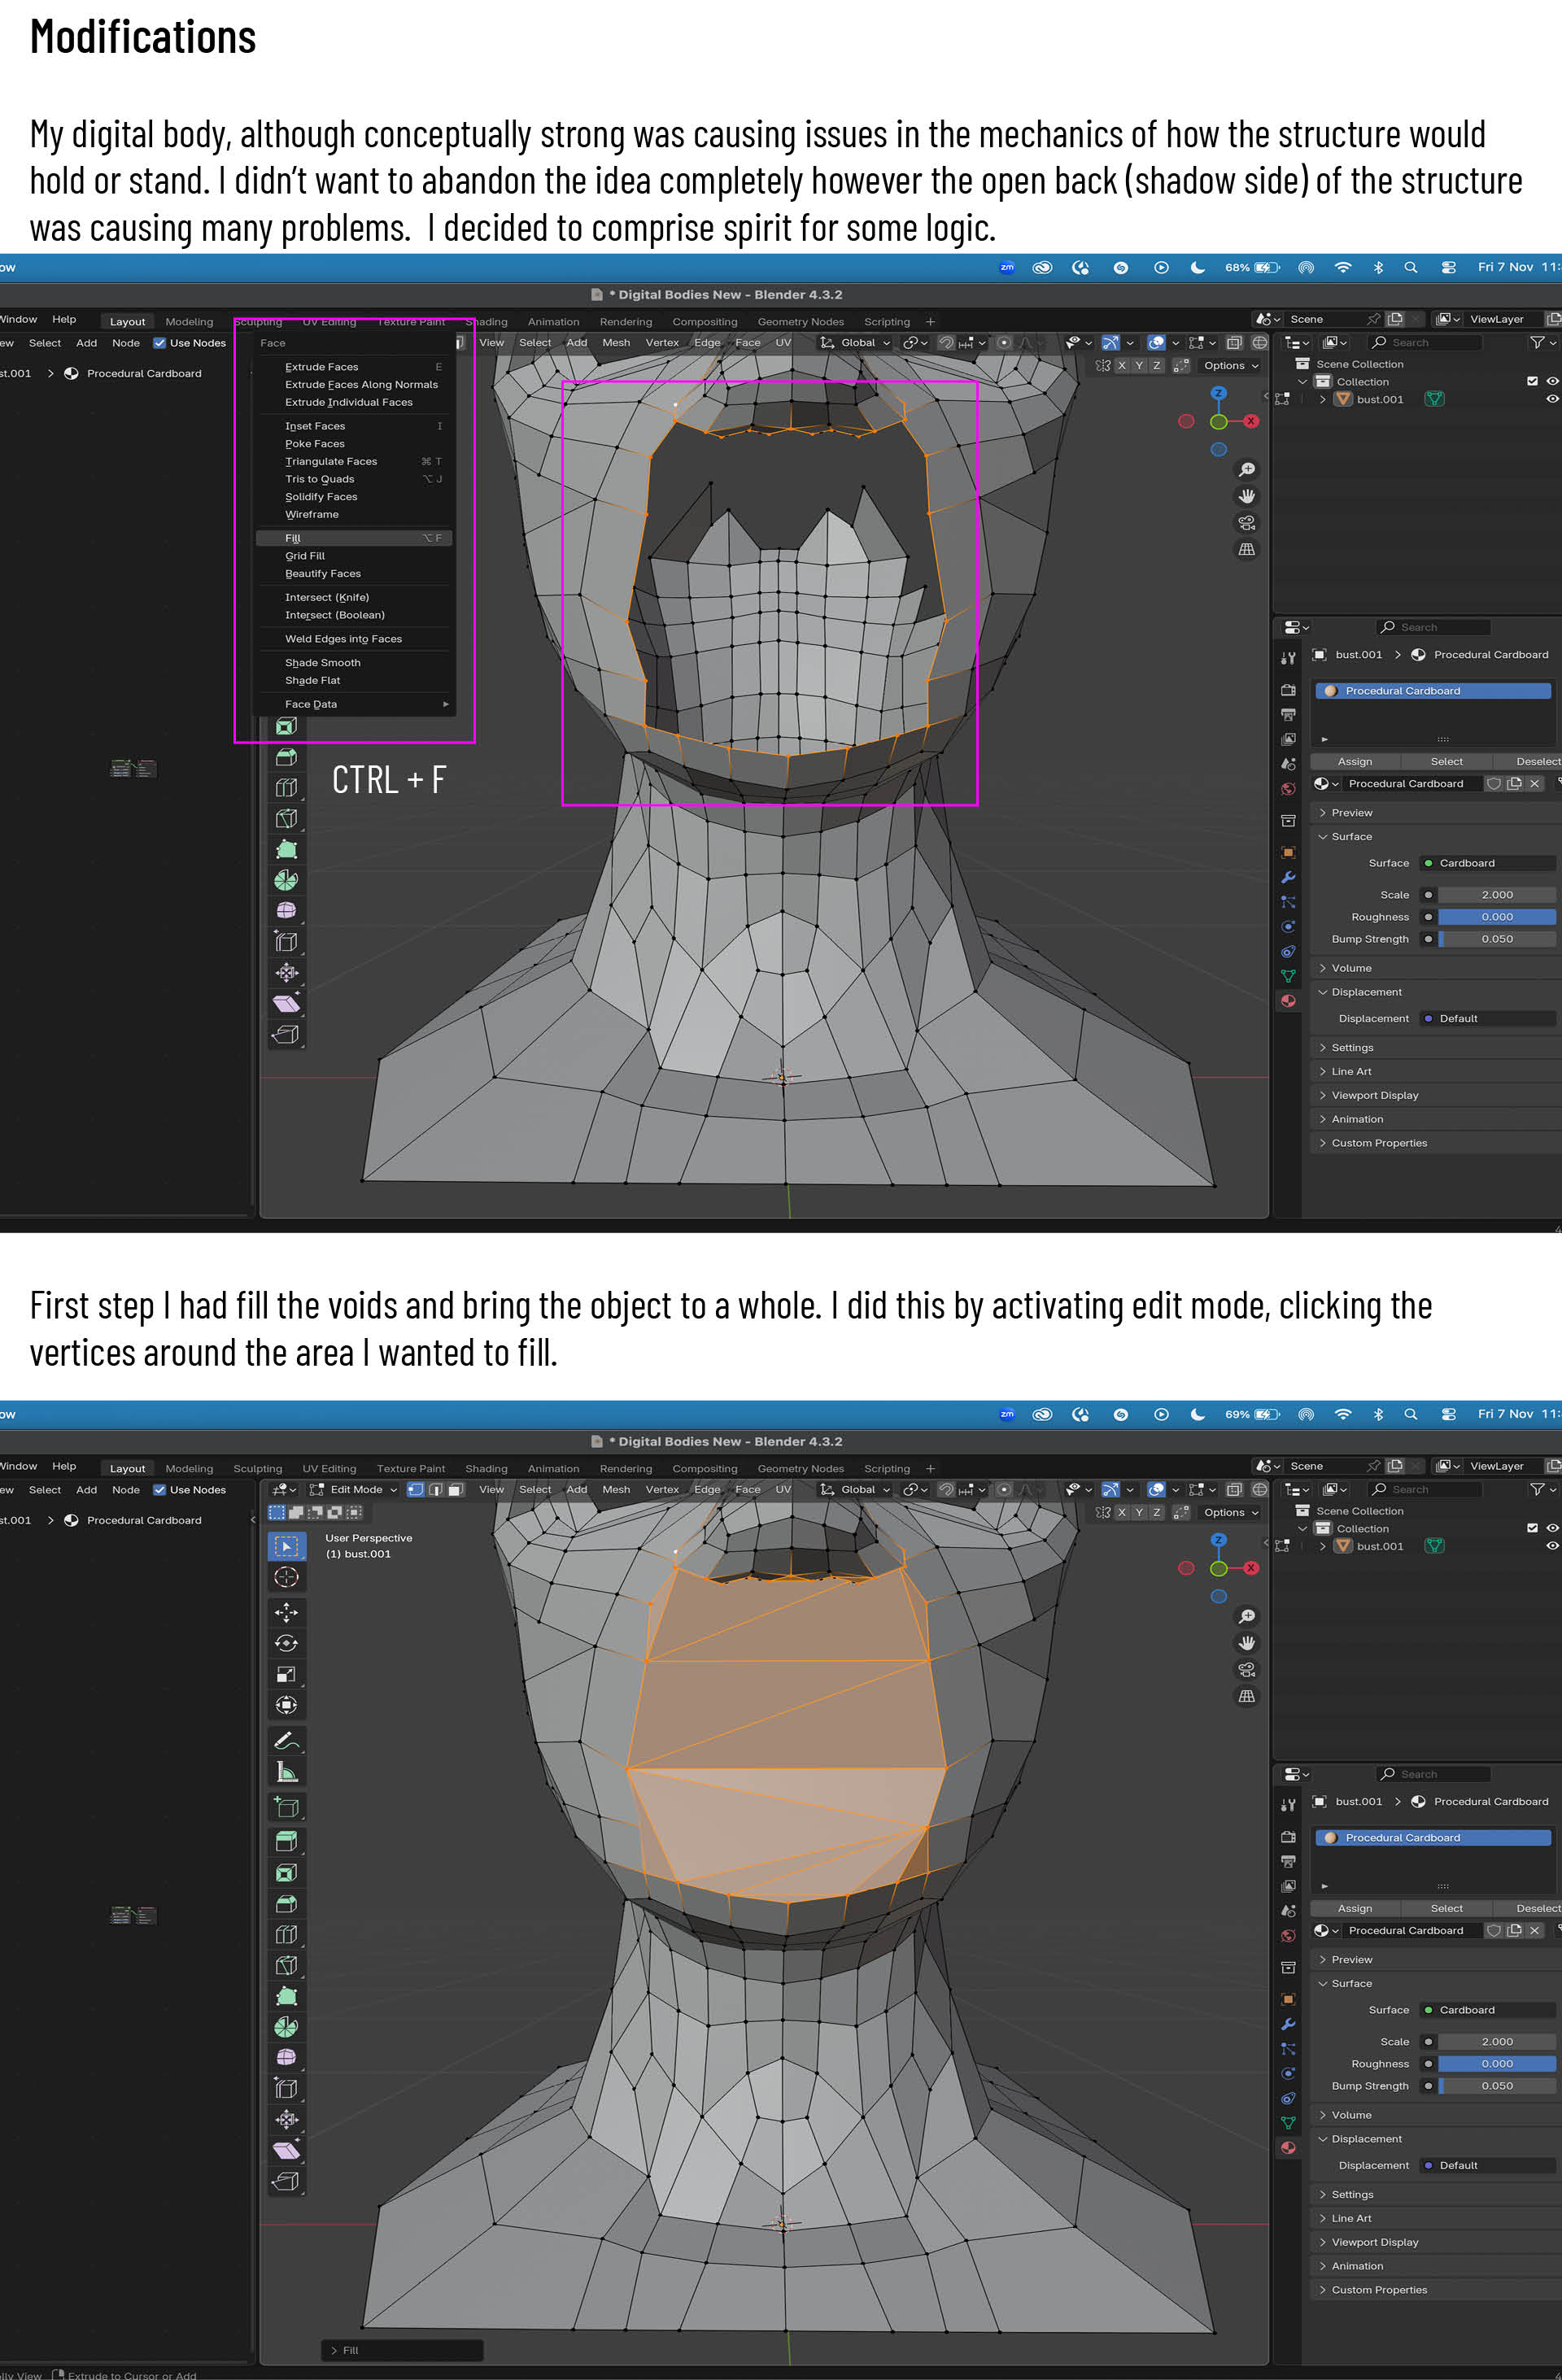Turn on face select mode toggle
The height and width of the screenshot is (2380, 1562).
point(455,1489)
